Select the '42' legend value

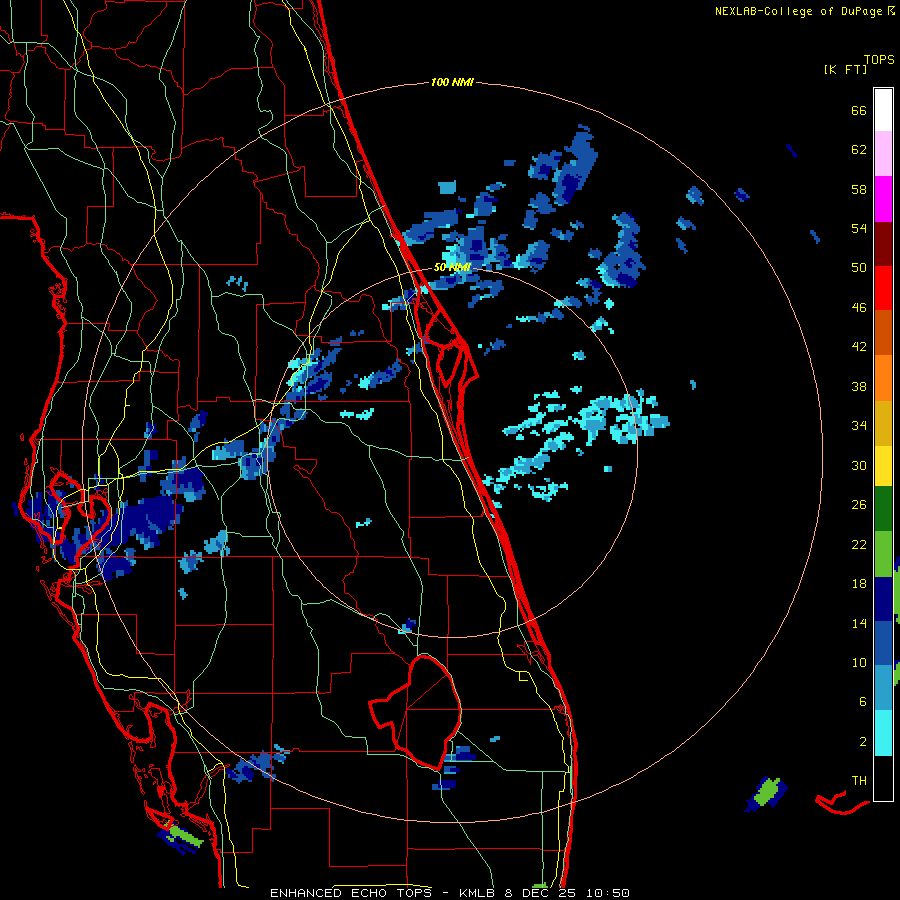pyautogui.click(x=859, y=347)
